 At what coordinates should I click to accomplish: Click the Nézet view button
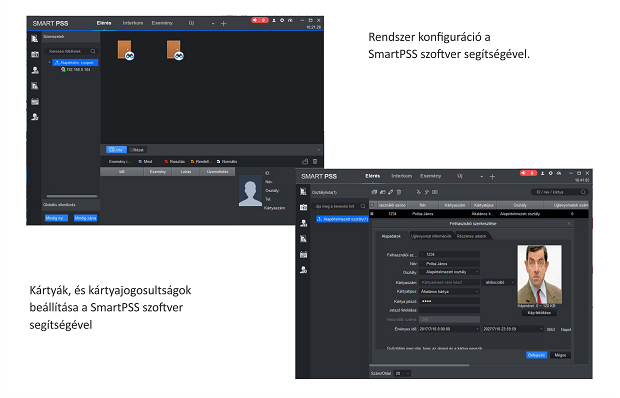coord(138,150)
